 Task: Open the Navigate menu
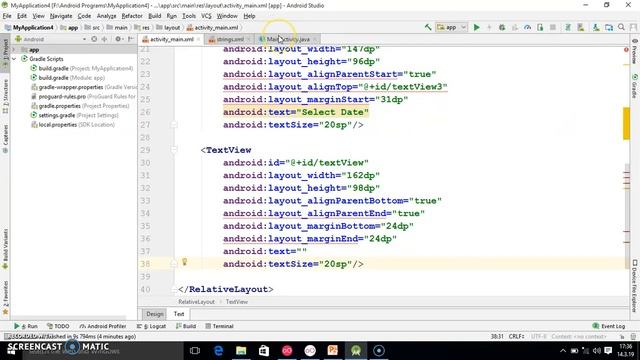61,16
